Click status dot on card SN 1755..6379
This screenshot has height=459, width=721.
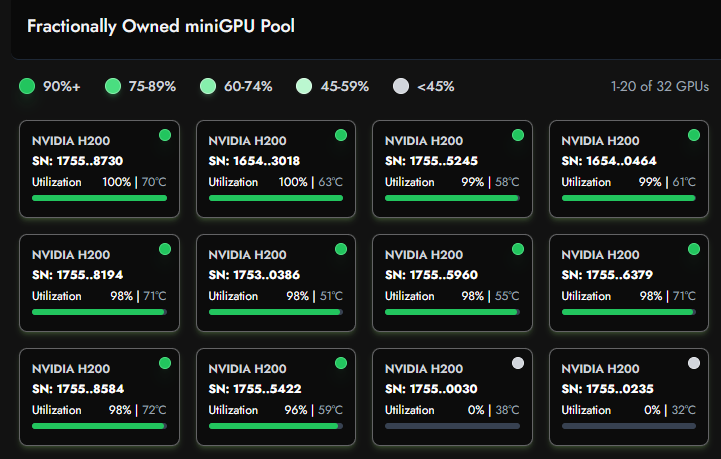click(x=694, y=249)
